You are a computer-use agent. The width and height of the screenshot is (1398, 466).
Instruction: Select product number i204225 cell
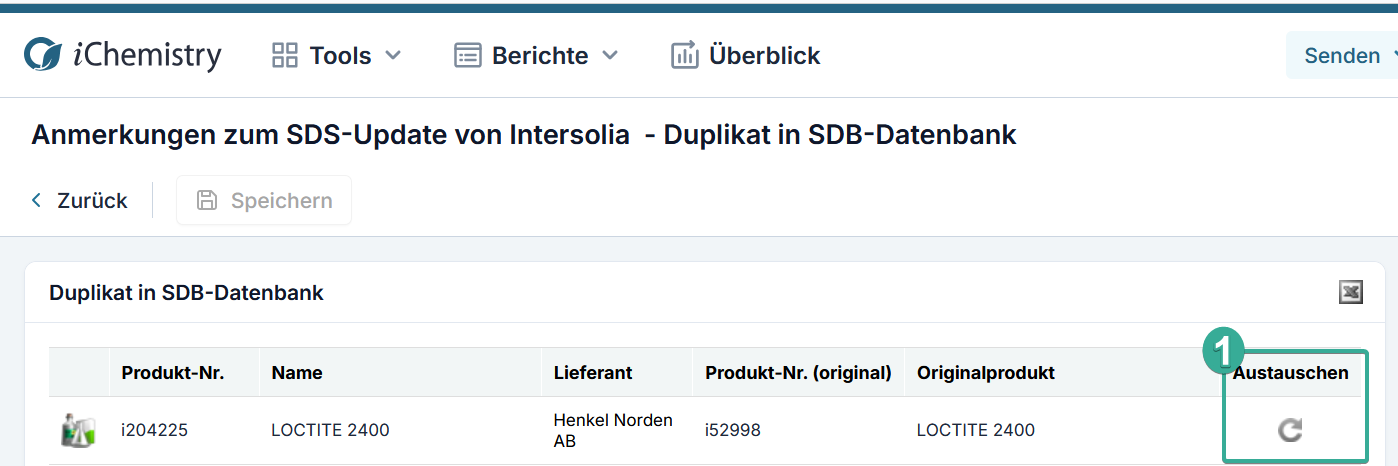155,430
